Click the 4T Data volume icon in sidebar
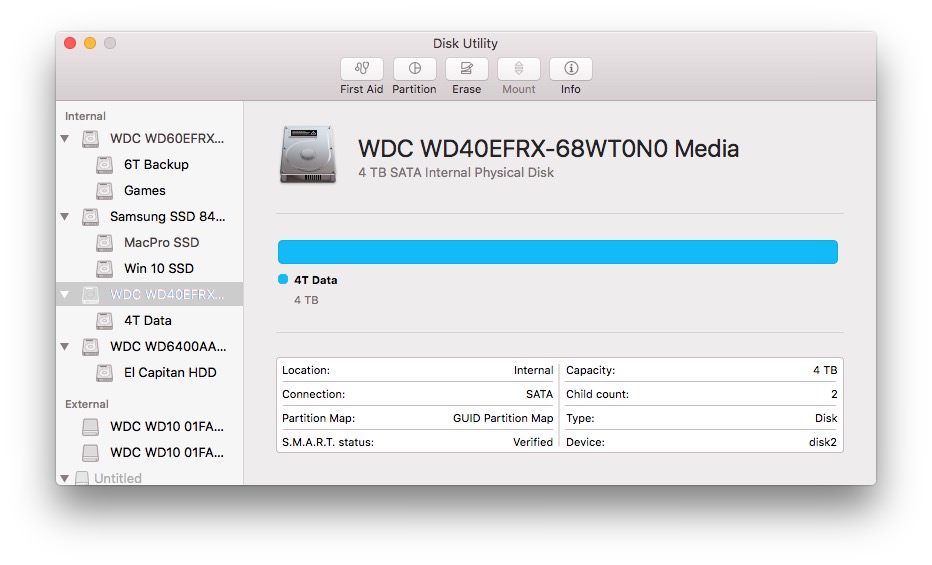The image size is (932, 565). pyautogui.click(x=105, y=321)
